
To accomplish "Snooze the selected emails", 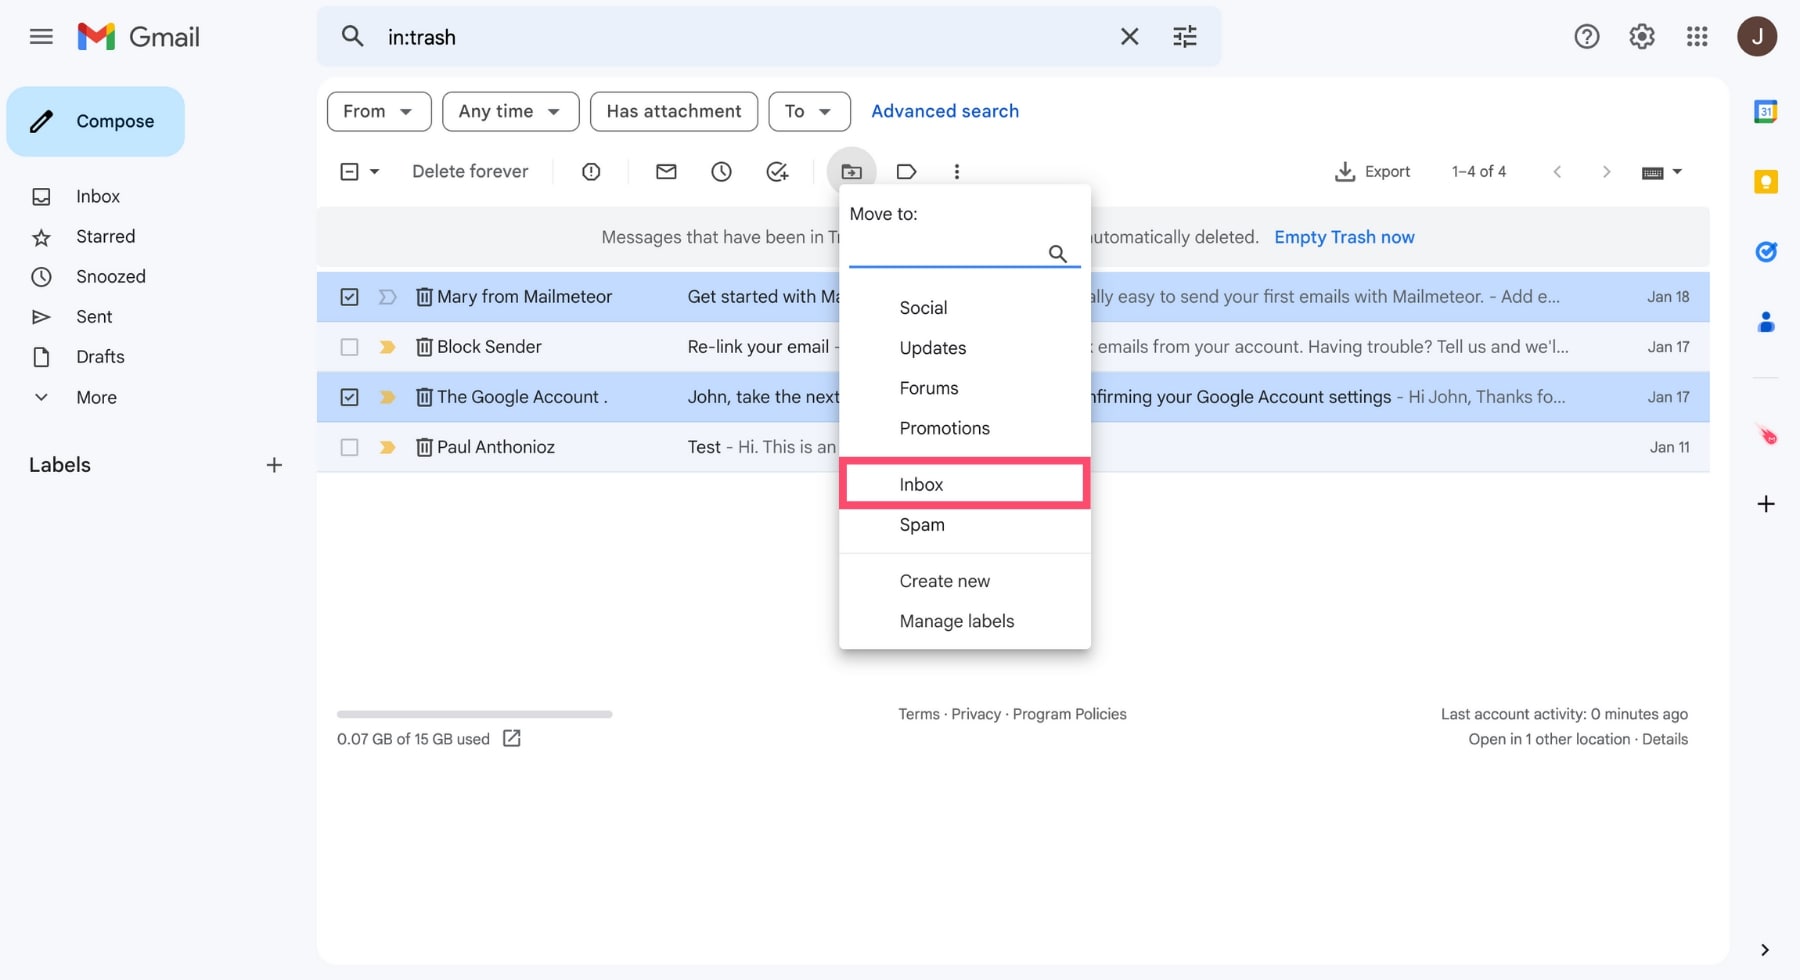I will pyautogui.click(x=722, y=171).
